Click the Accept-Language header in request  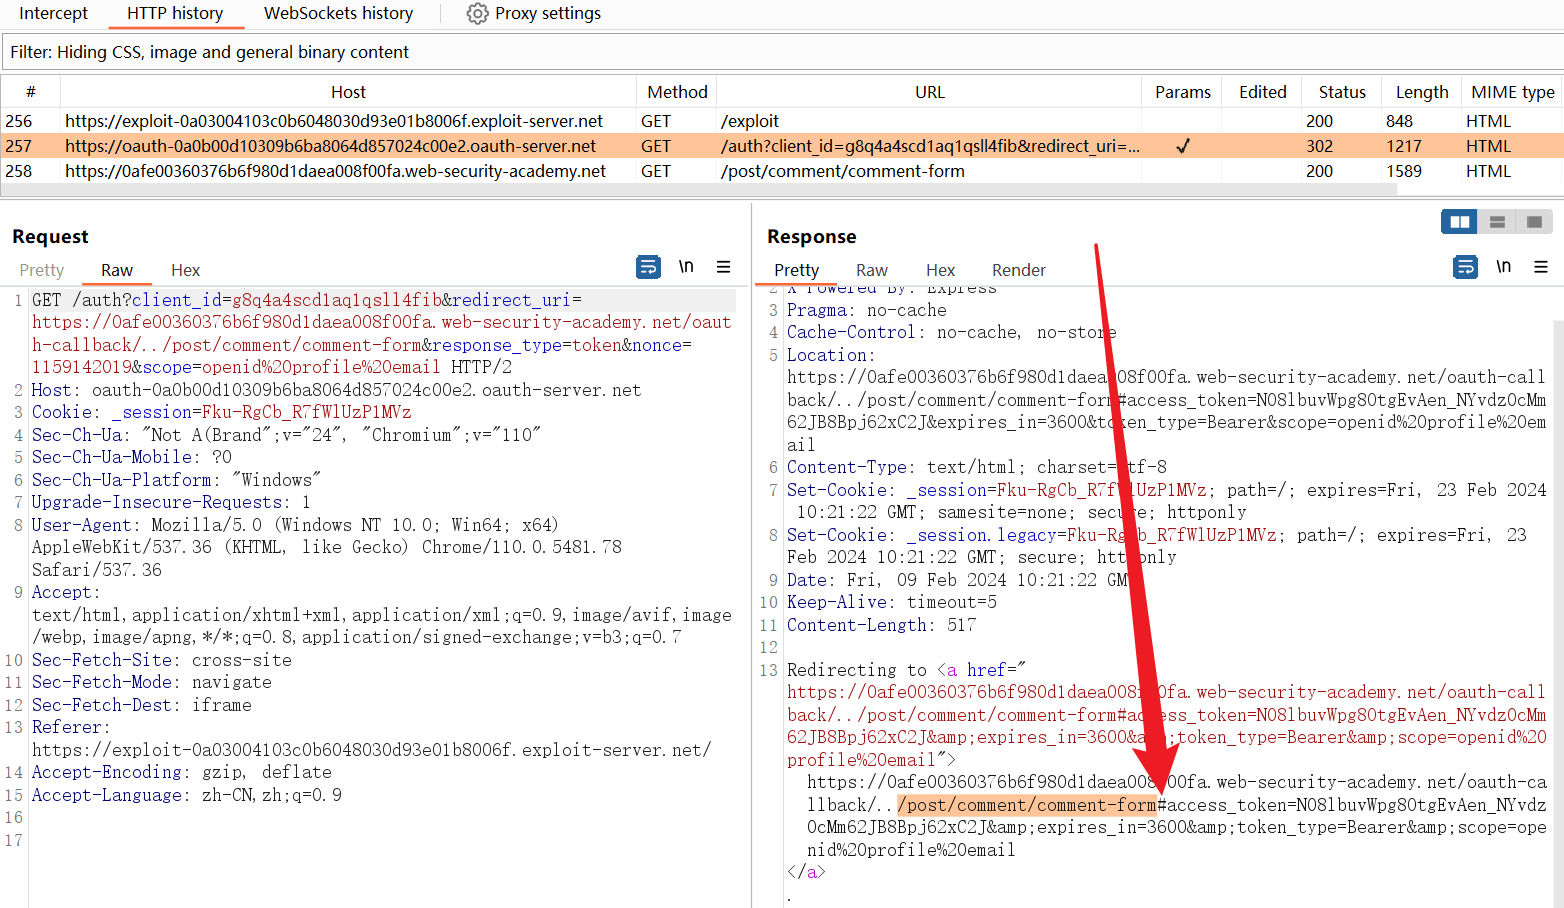coord(186,795)
